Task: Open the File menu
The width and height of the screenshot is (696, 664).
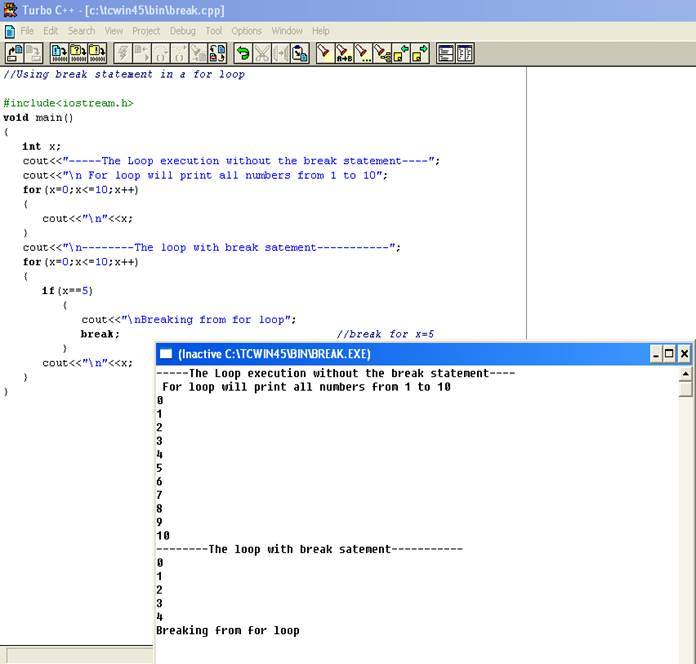Action: pyautogui.click(x=27, y=31)
